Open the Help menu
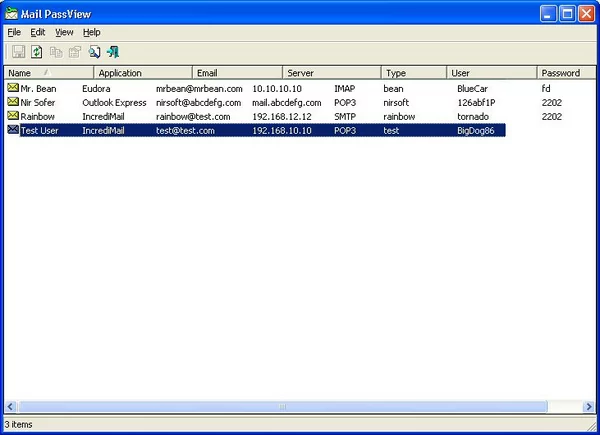 91,33
